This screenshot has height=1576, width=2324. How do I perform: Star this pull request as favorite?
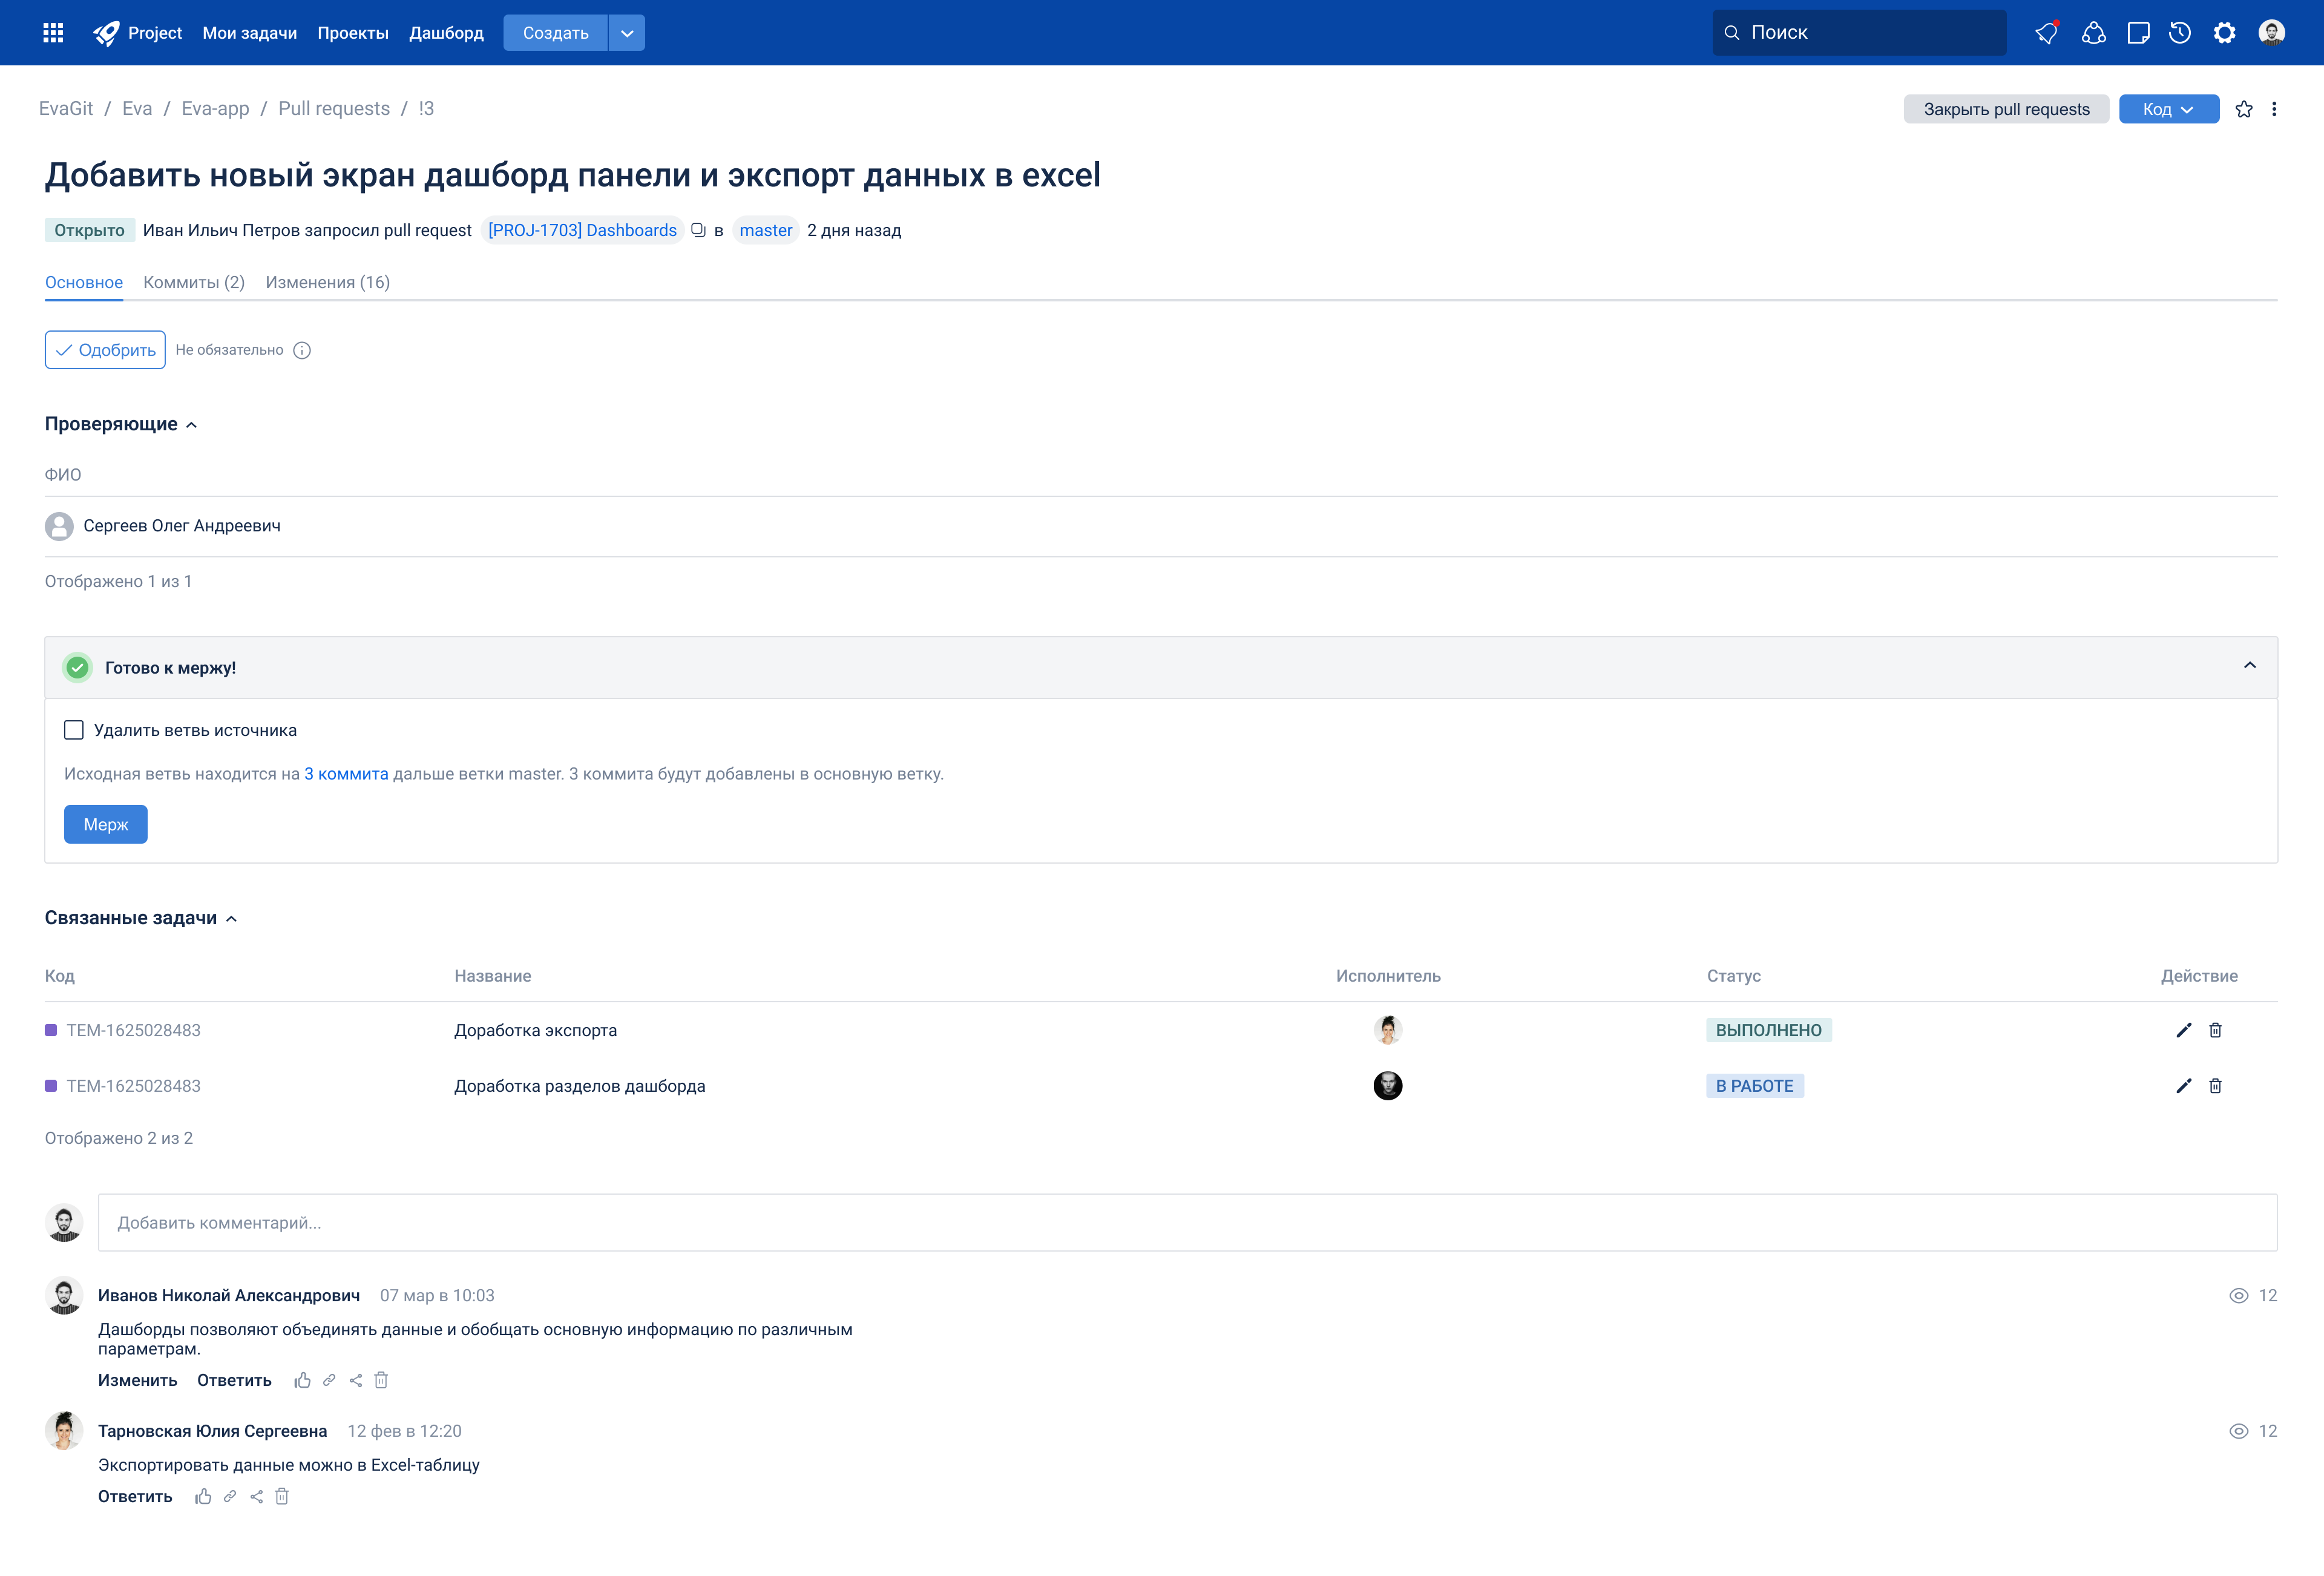click(2244, 109)
